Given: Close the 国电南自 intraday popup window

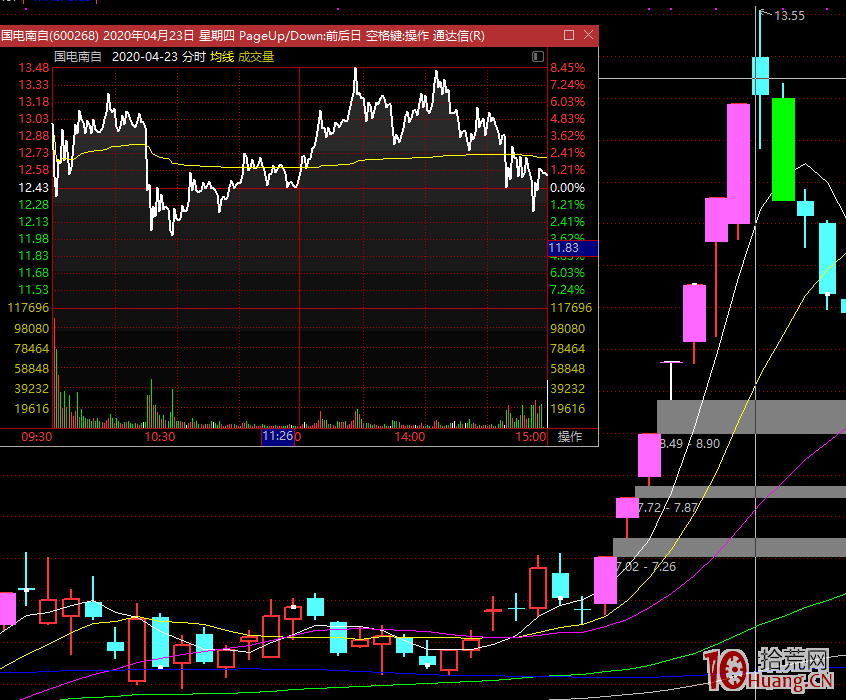Looking at the screenshot, I should (586, 36).
